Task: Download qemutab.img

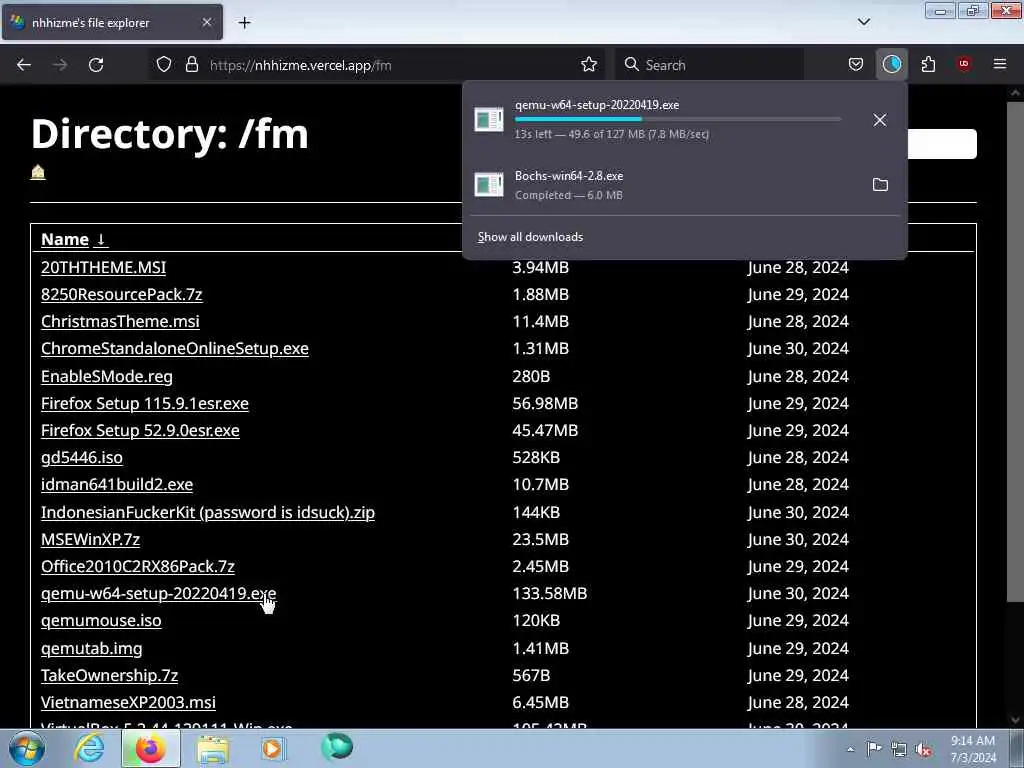Action: tap(91, 648)
